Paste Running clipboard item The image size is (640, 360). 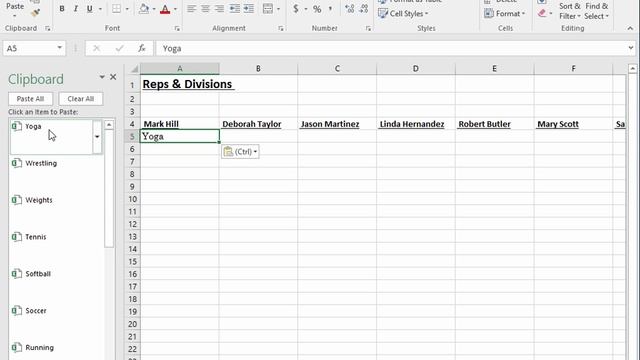click(56, 350)
